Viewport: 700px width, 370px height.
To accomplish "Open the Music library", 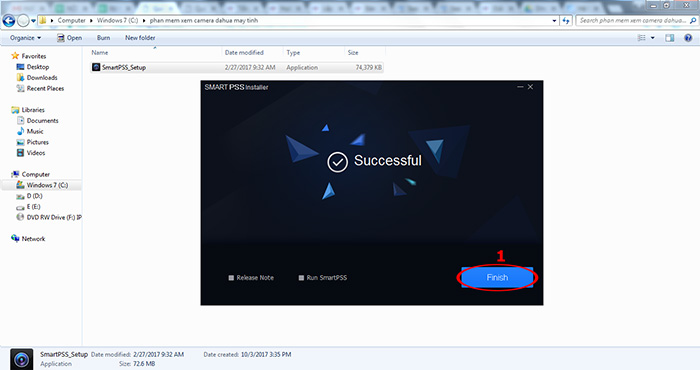I will [35, 131].
